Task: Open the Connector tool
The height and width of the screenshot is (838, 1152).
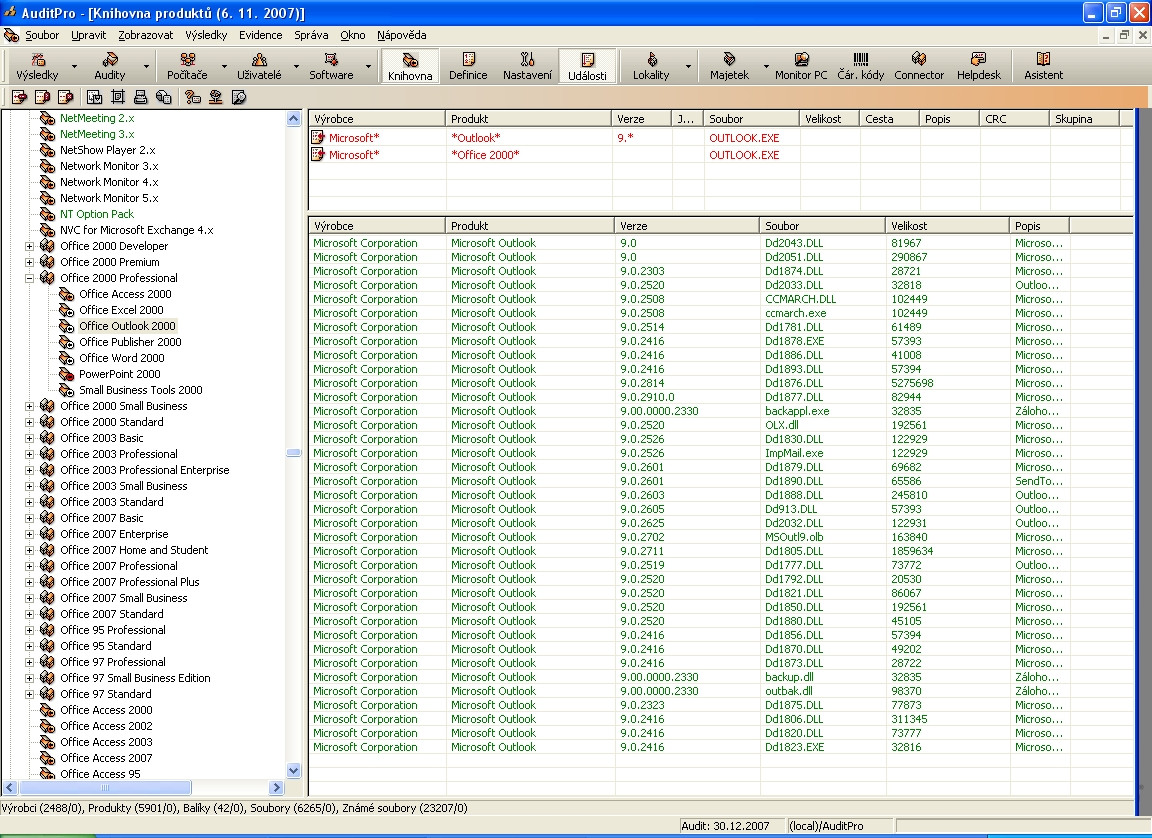Action: (x=918, y=66)
